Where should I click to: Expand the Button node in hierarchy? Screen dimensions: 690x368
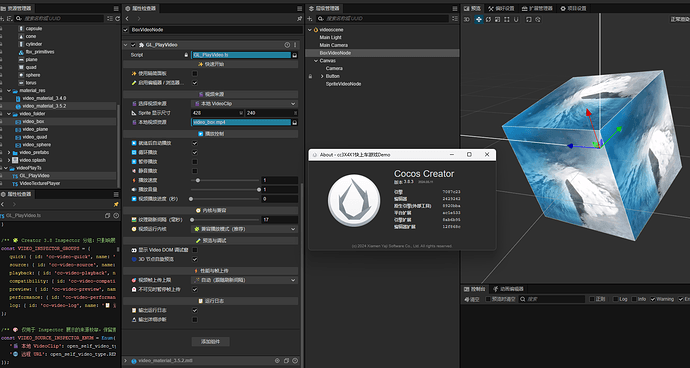322,76
